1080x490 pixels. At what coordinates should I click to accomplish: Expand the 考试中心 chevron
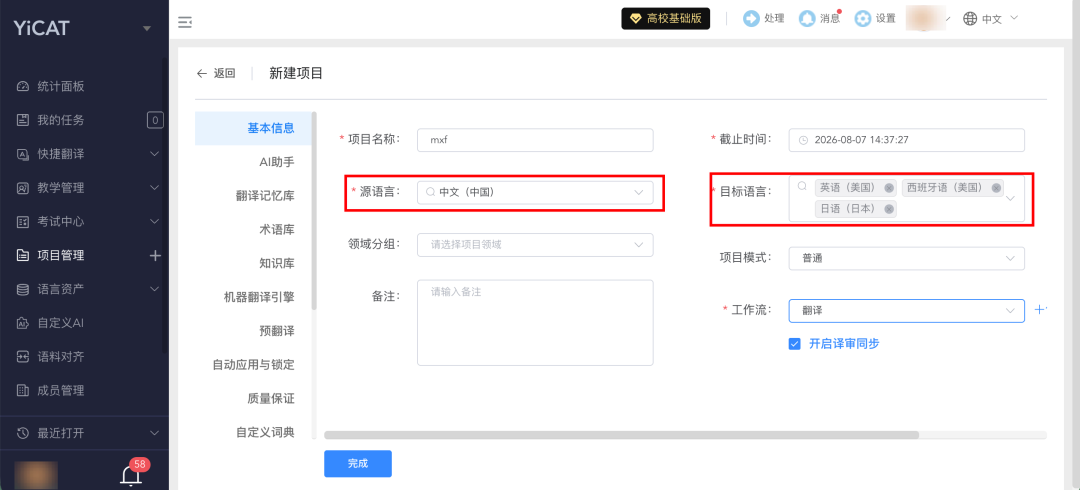click(x=155, y=222)
